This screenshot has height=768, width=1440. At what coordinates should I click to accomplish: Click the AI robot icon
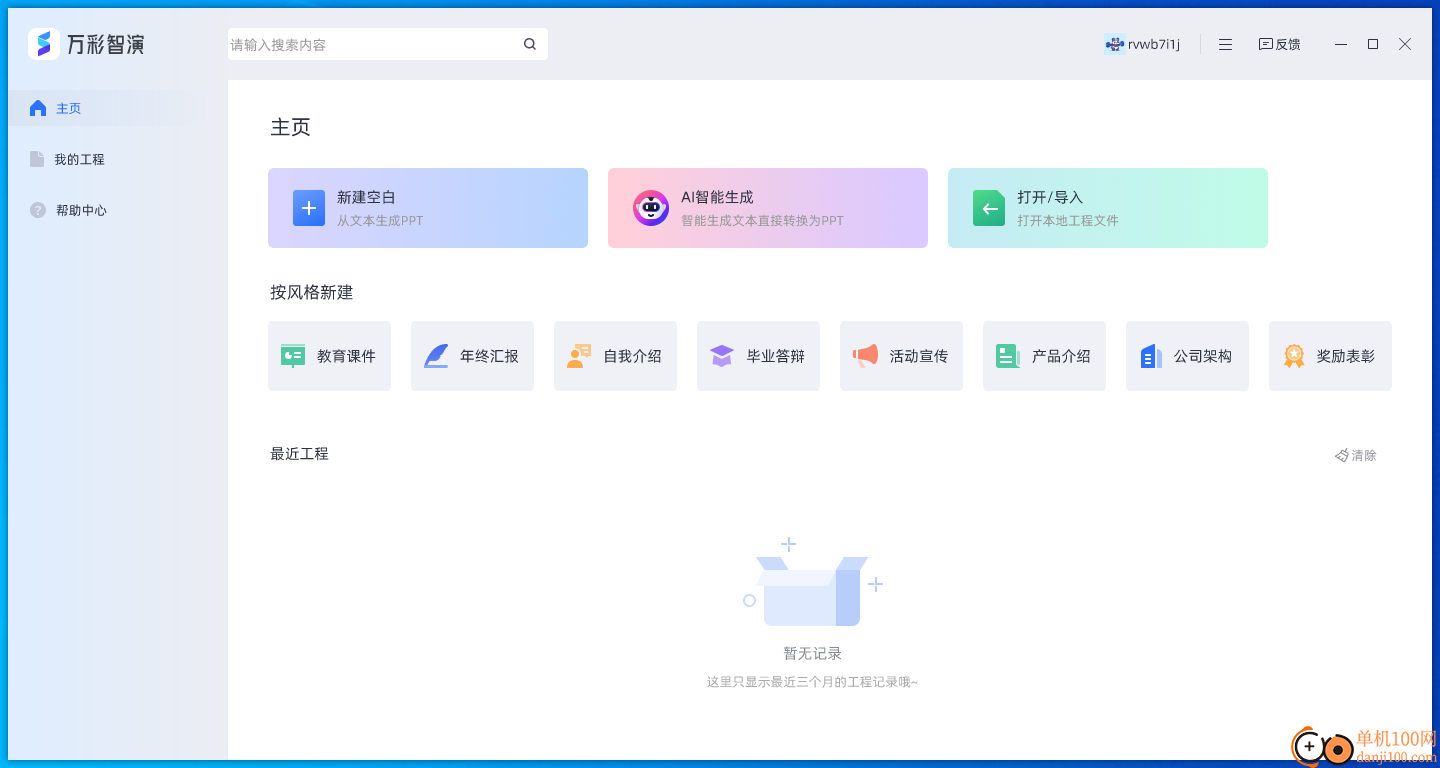pos(651,208)
